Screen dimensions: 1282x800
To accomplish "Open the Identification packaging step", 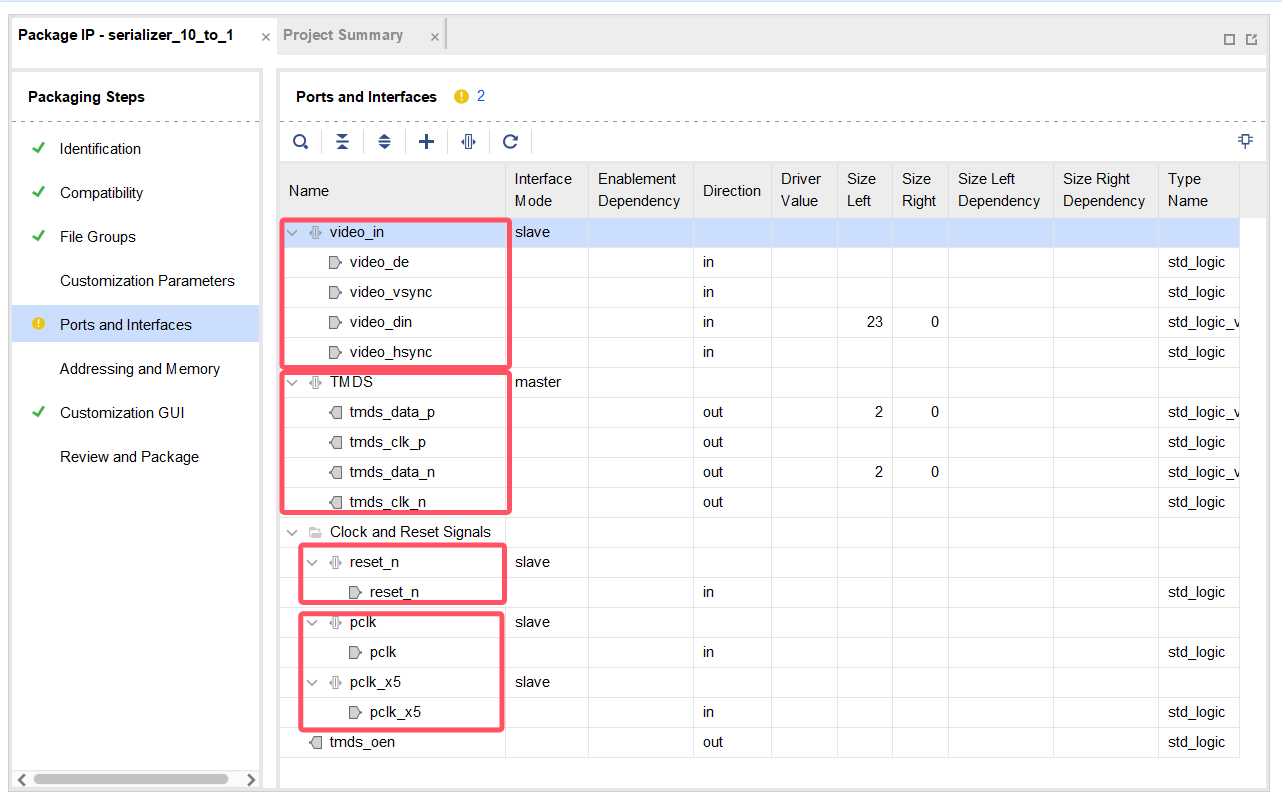I will pos(100,149).
